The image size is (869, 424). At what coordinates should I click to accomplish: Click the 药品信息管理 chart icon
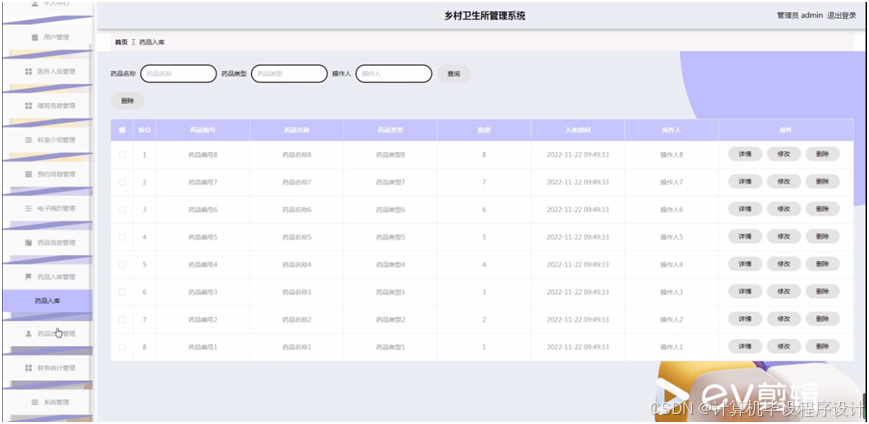click(x=28, y=243)
